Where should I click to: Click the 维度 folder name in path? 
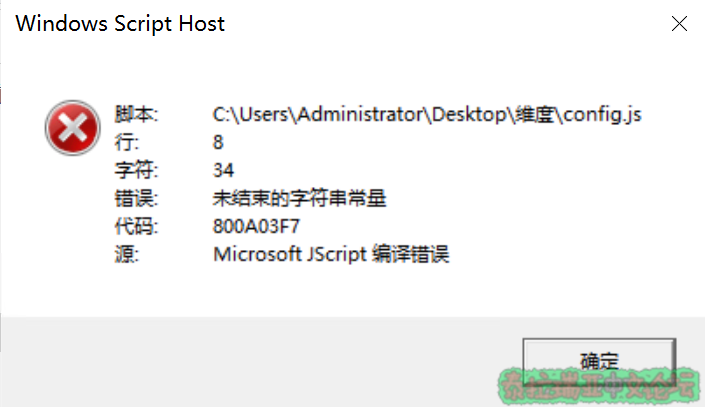tap(535, 114)
